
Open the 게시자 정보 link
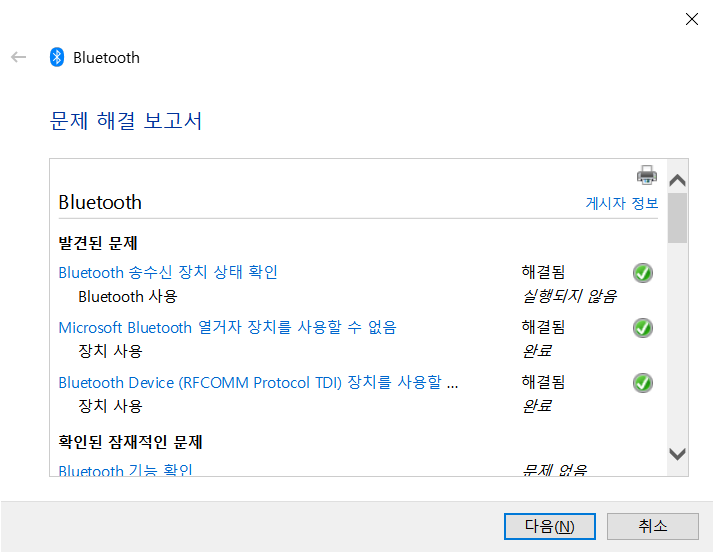tap(622, 203)
